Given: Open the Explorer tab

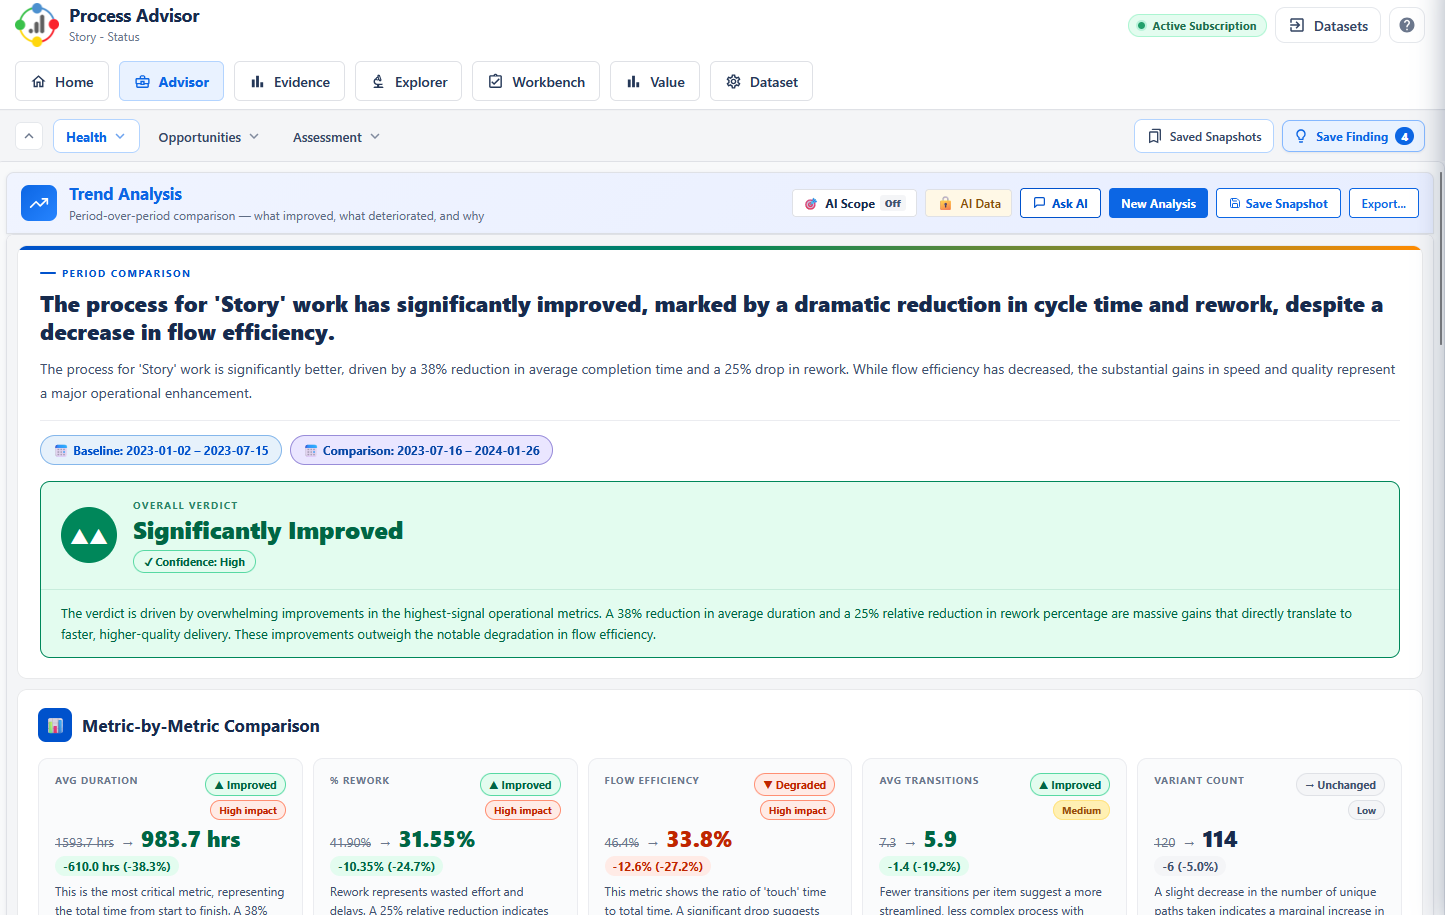Looking at the screenshot, I should click(x=408, y=81).
